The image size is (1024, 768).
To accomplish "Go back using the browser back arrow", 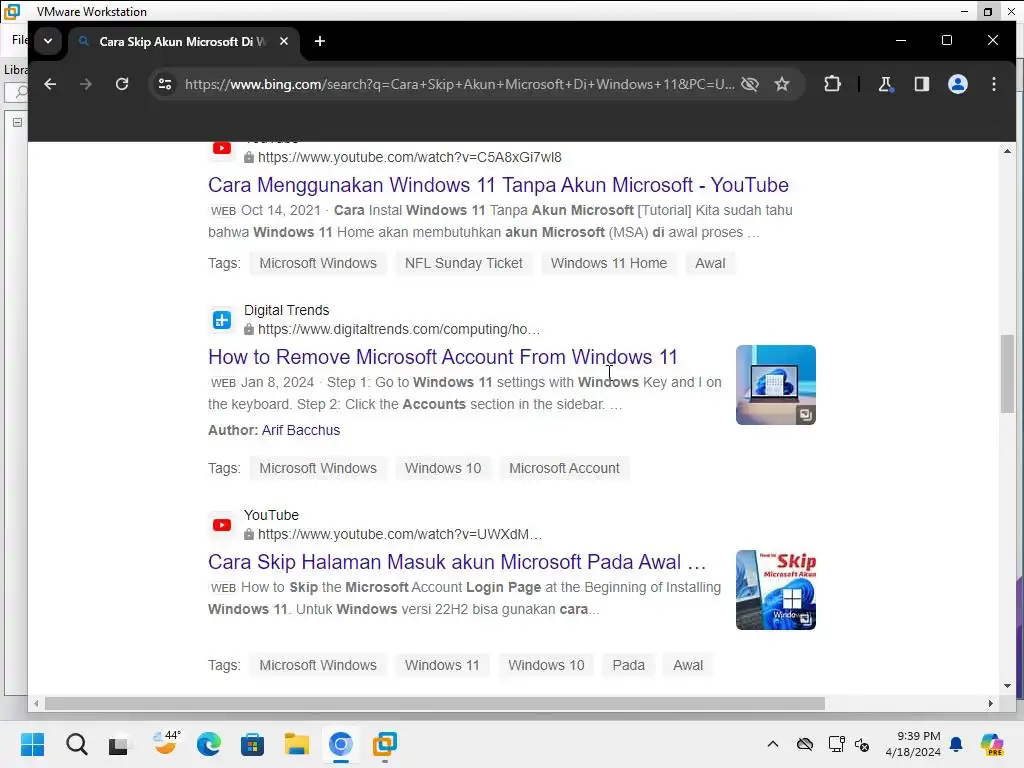I will (50, 84).
